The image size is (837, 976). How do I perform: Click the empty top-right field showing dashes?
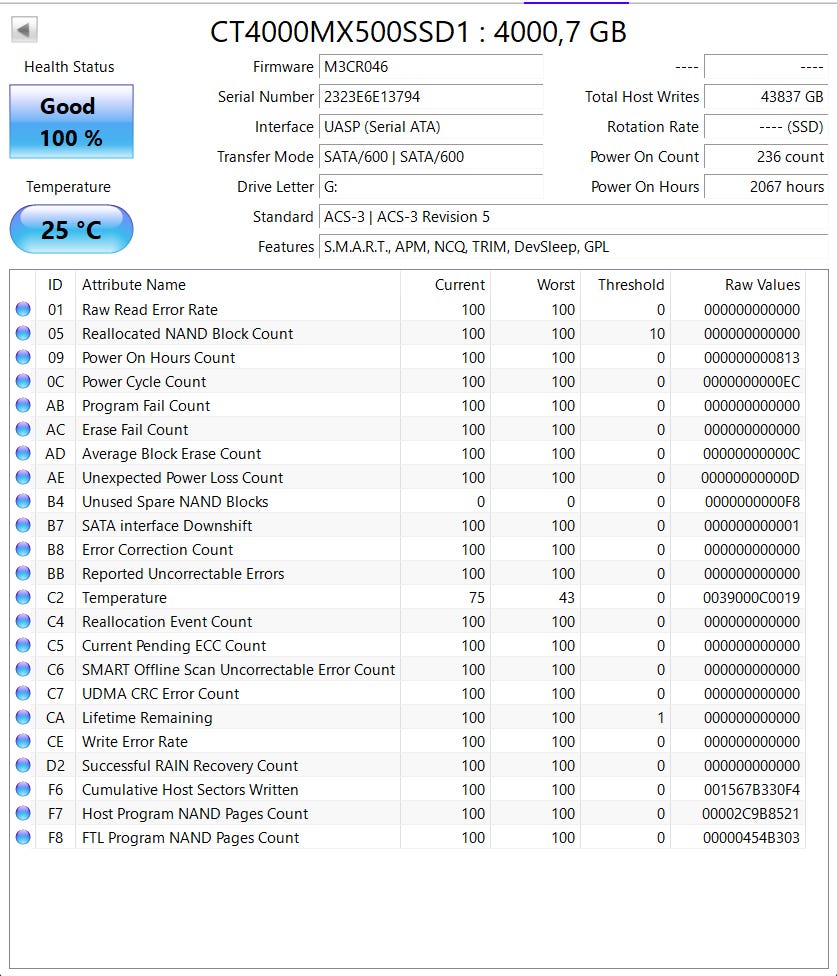pos(766,67)
